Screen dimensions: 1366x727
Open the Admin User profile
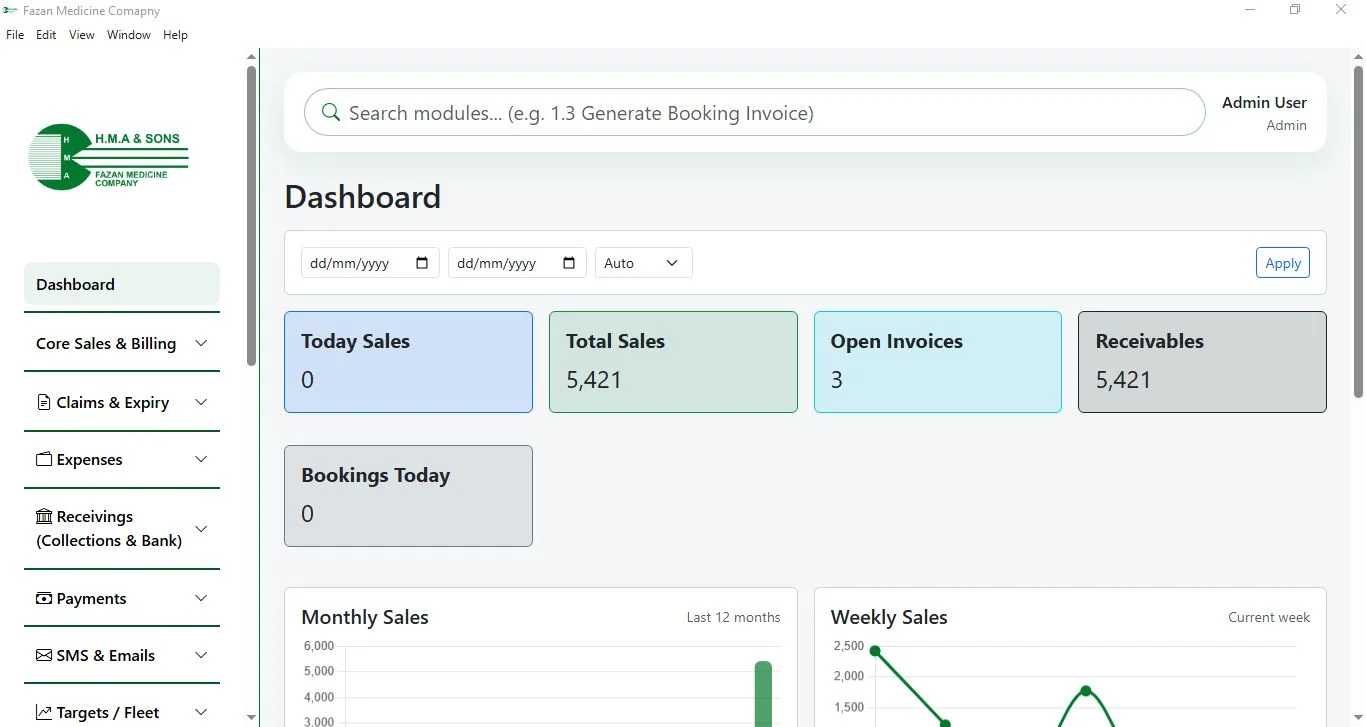1264,113
